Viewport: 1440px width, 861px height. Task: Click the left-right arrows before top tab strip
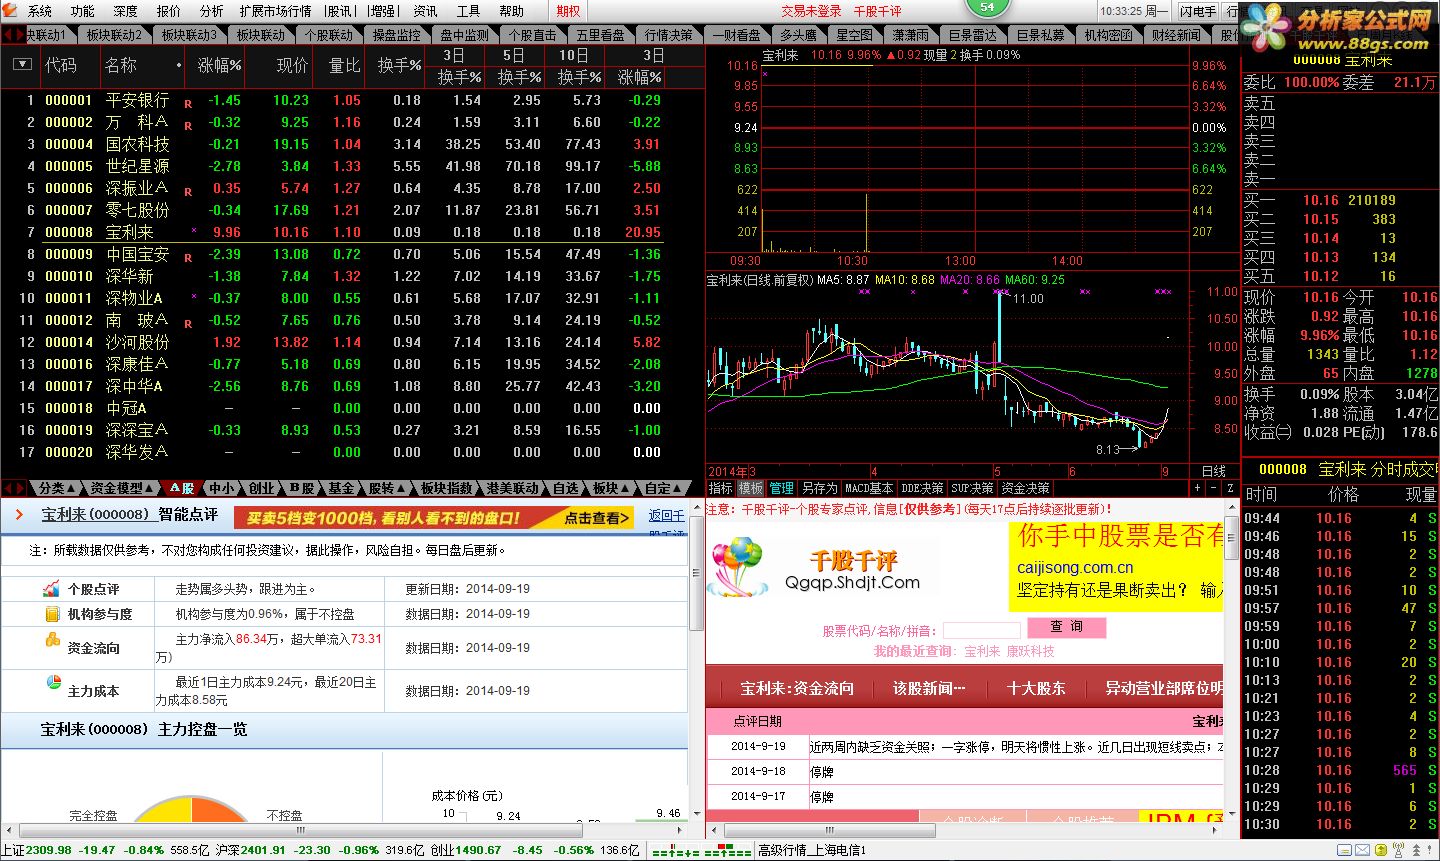[x=14, y=35]
